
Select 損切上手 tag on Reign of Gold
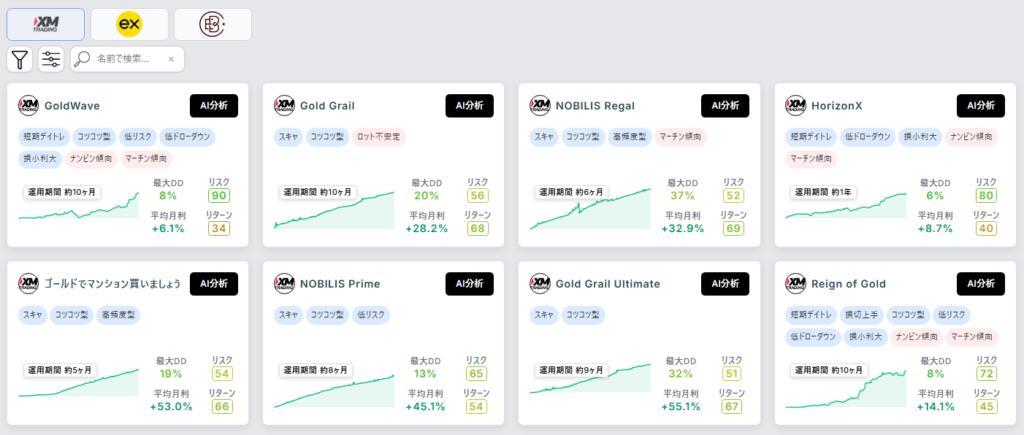(861, 315)
